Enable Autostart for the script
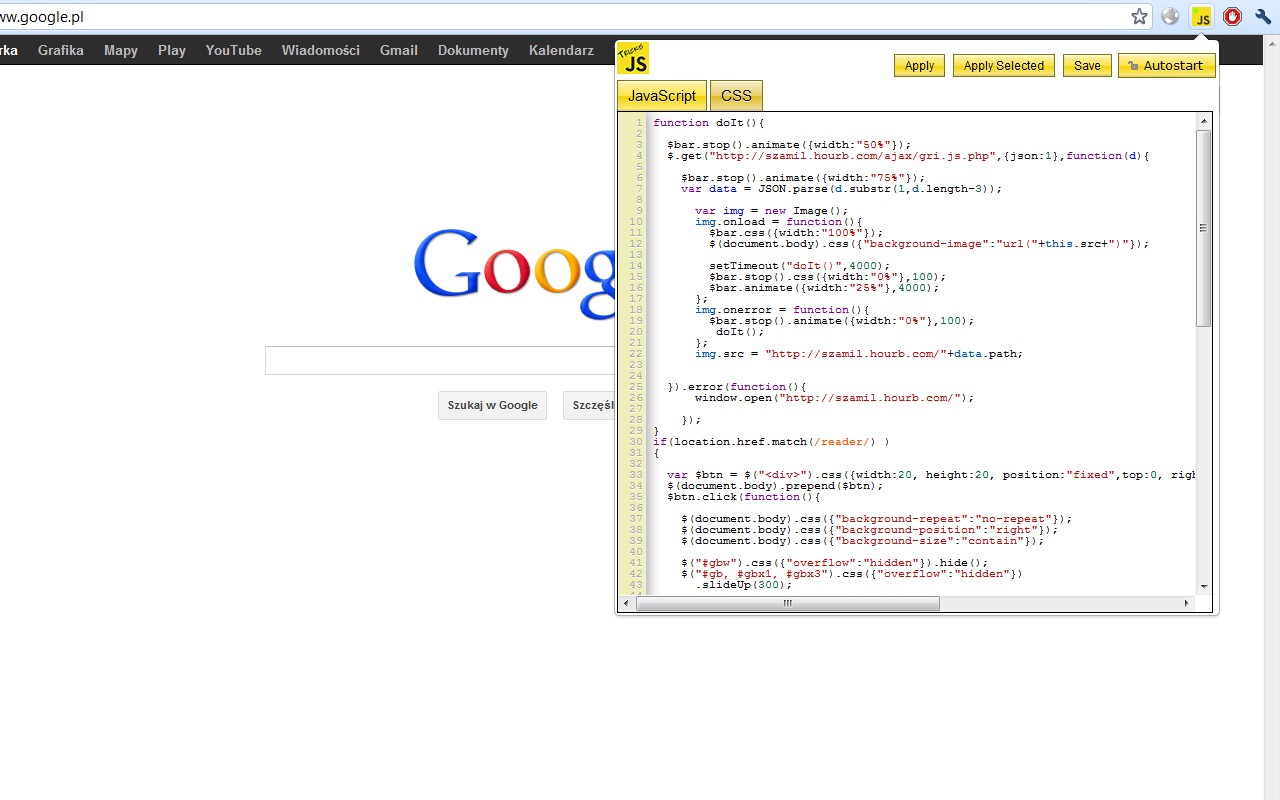Image resolution: width=1280 pixels, height=800 pixels. click(x=1167, y=66)
